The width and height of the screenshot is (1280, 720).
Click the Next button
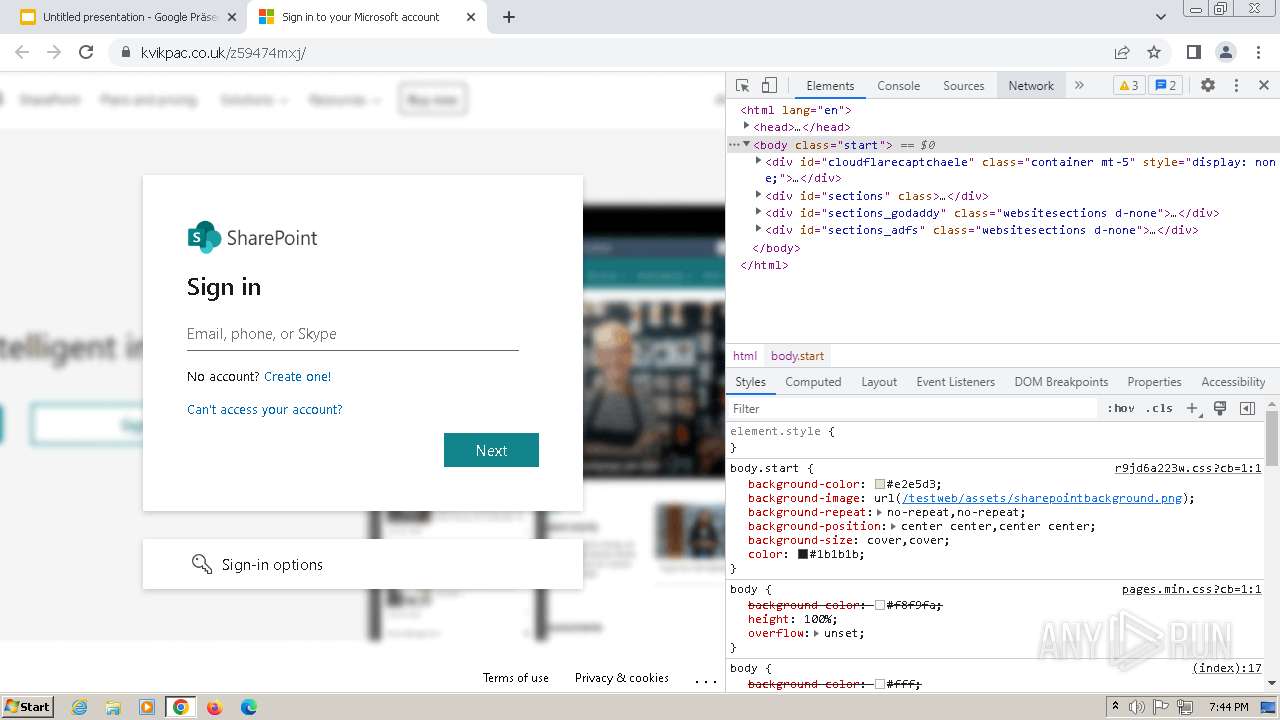coord(491,450)
